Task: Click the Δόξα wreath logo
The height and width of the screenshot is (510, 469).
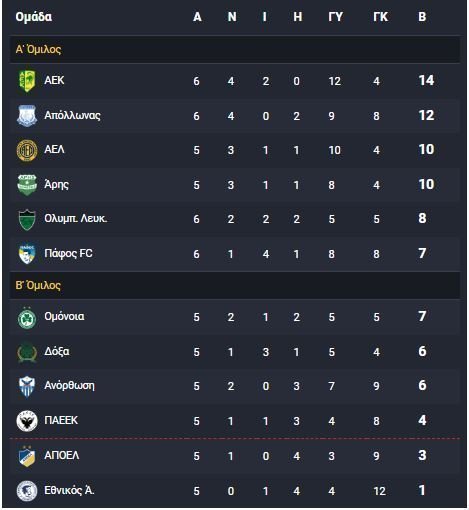Action: pyautogui.click(x=27, y=352)
